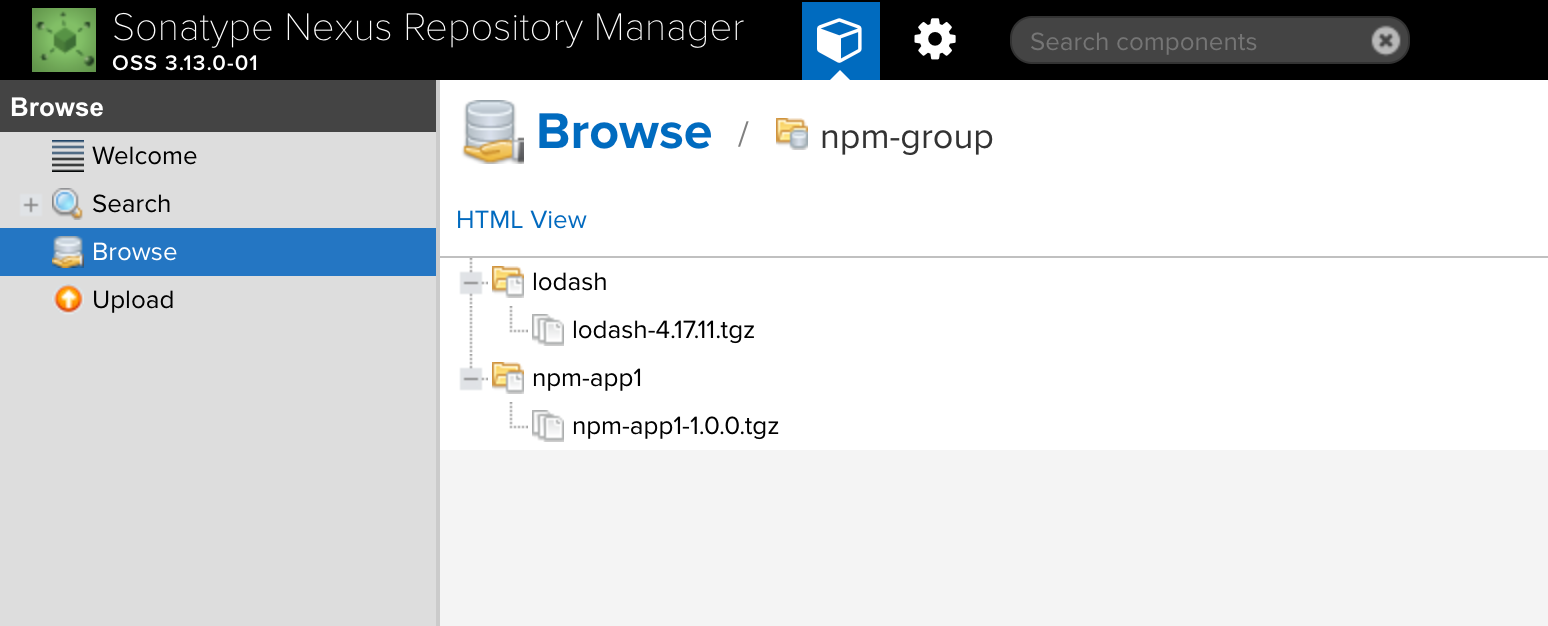This screenshot has height=626, width=1548.
Task: Click the lodash folder icon
Action: [x=509, y=282]
